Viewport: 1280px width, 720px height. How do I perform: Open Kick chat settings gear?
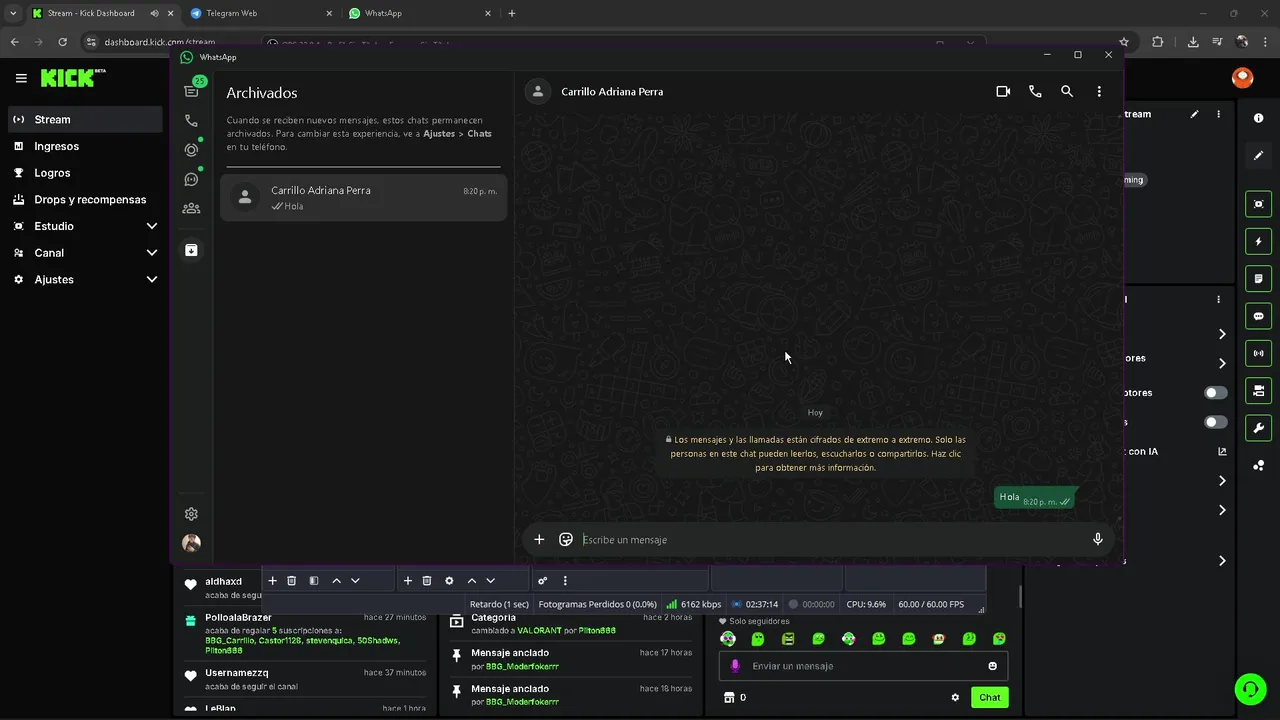point(955,698)
